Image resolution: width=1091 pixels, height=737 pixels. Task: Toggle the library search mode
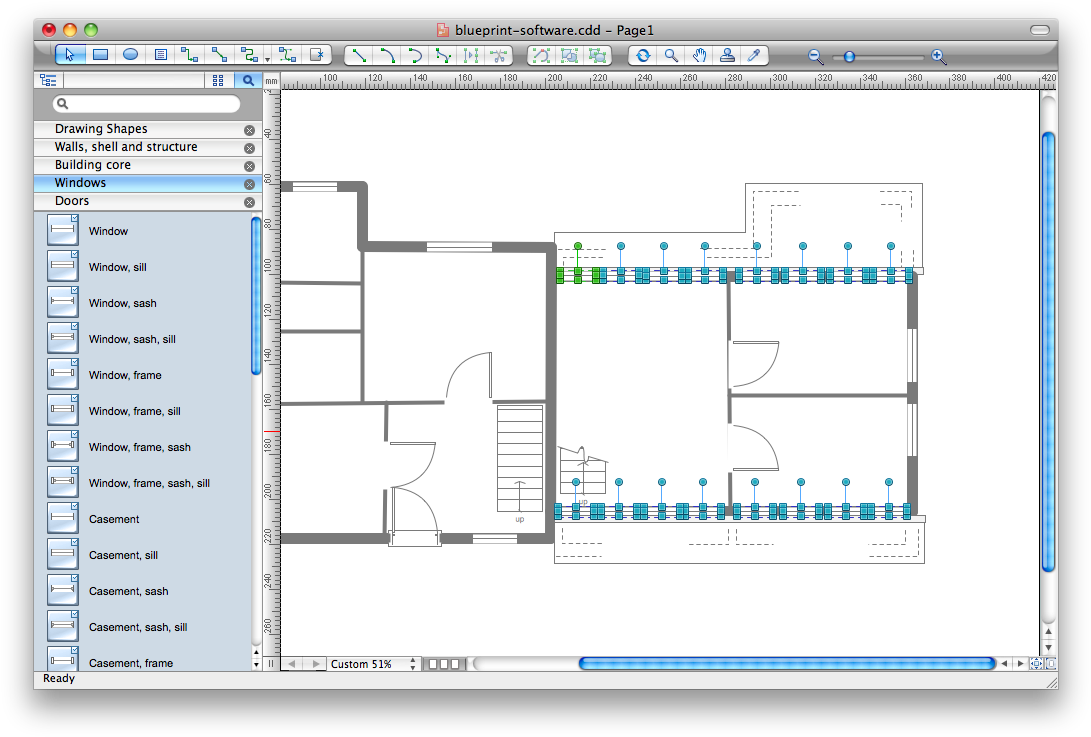click(248, 80)
